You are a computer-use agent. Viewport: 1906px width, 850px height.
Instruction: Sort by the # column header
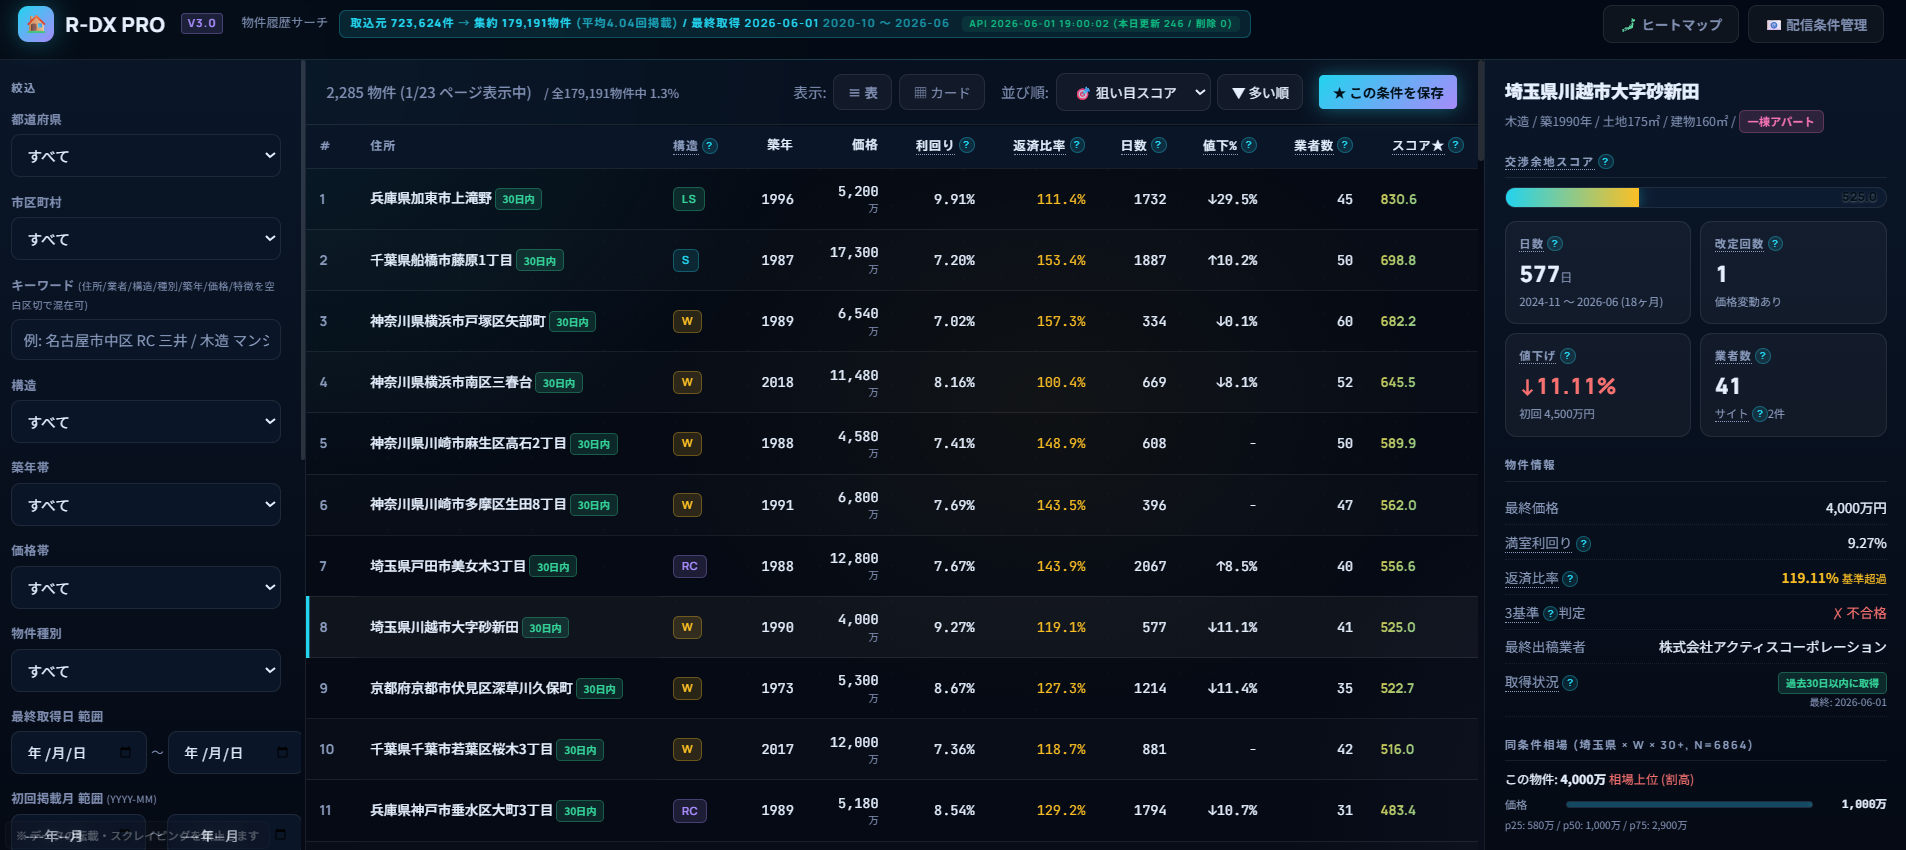click(x=325, y=146)
